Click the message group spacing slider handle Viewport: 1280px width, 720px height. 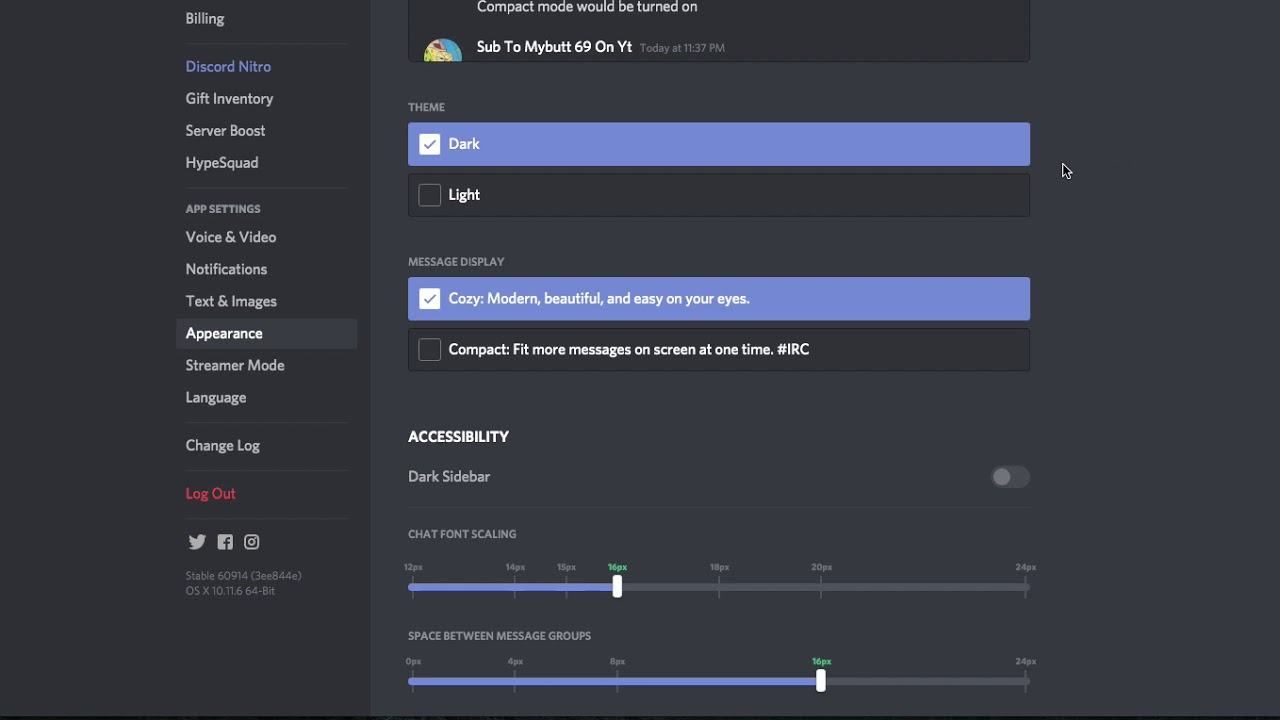point(821,681)
